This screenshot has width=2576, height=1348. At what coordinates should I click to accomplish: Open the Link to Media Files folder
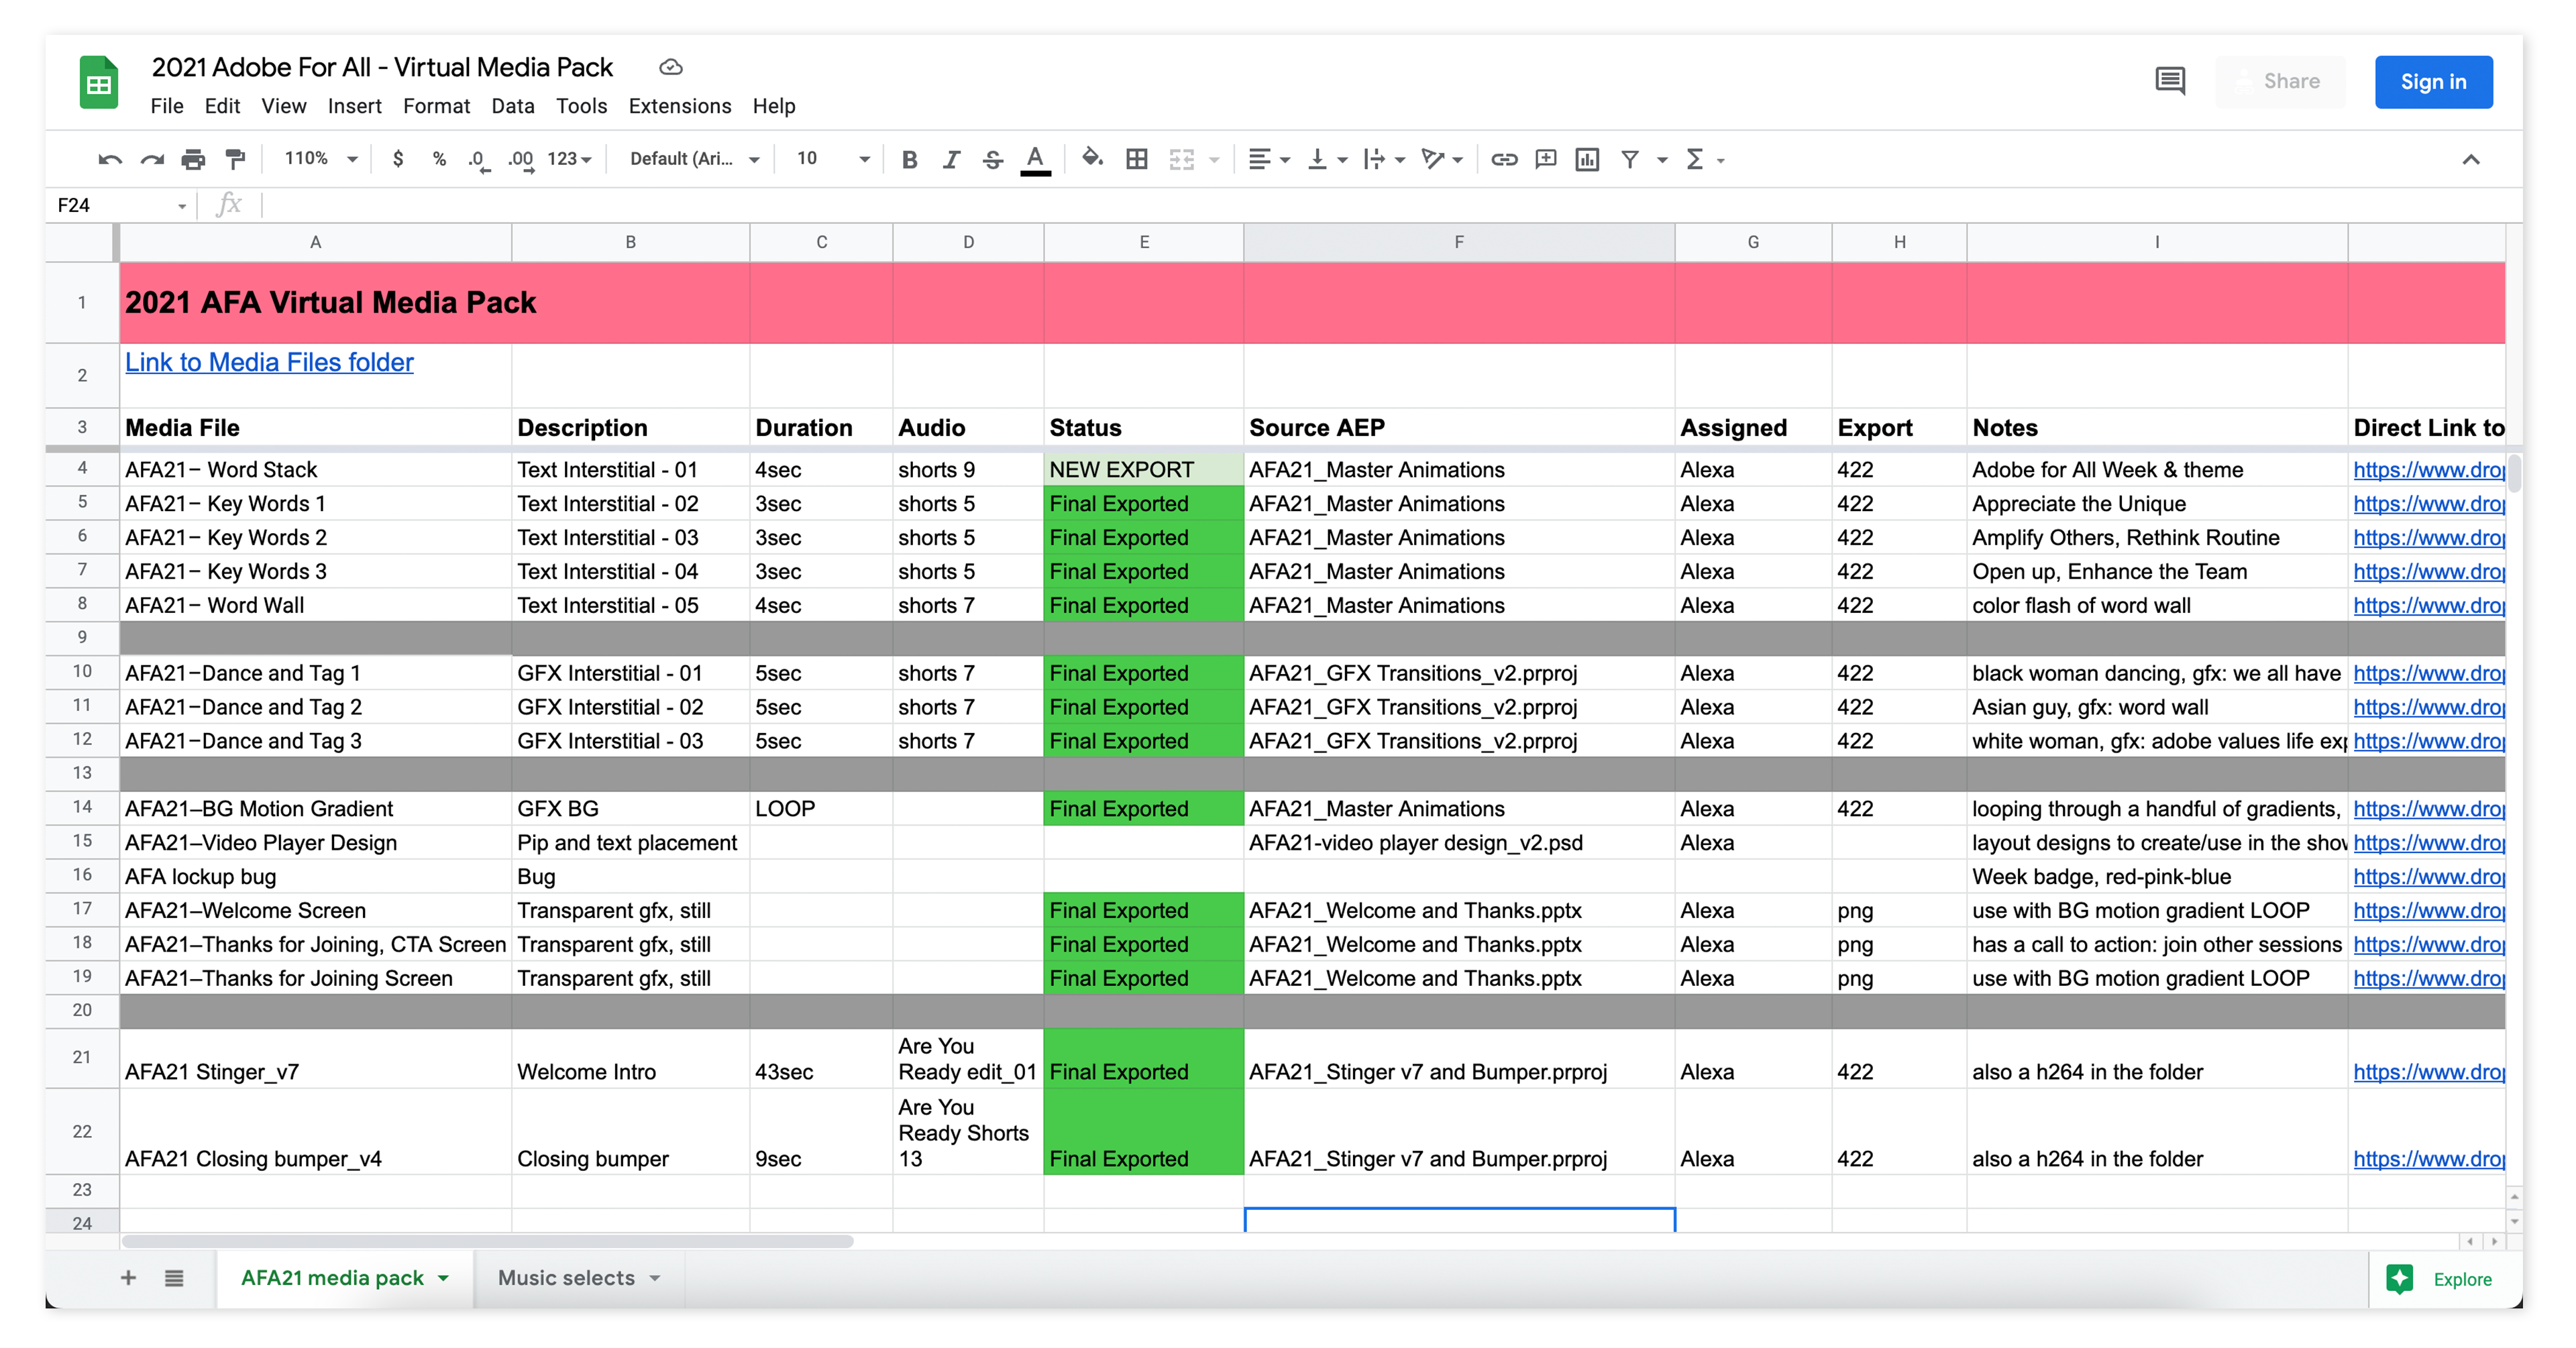[269, 362]
